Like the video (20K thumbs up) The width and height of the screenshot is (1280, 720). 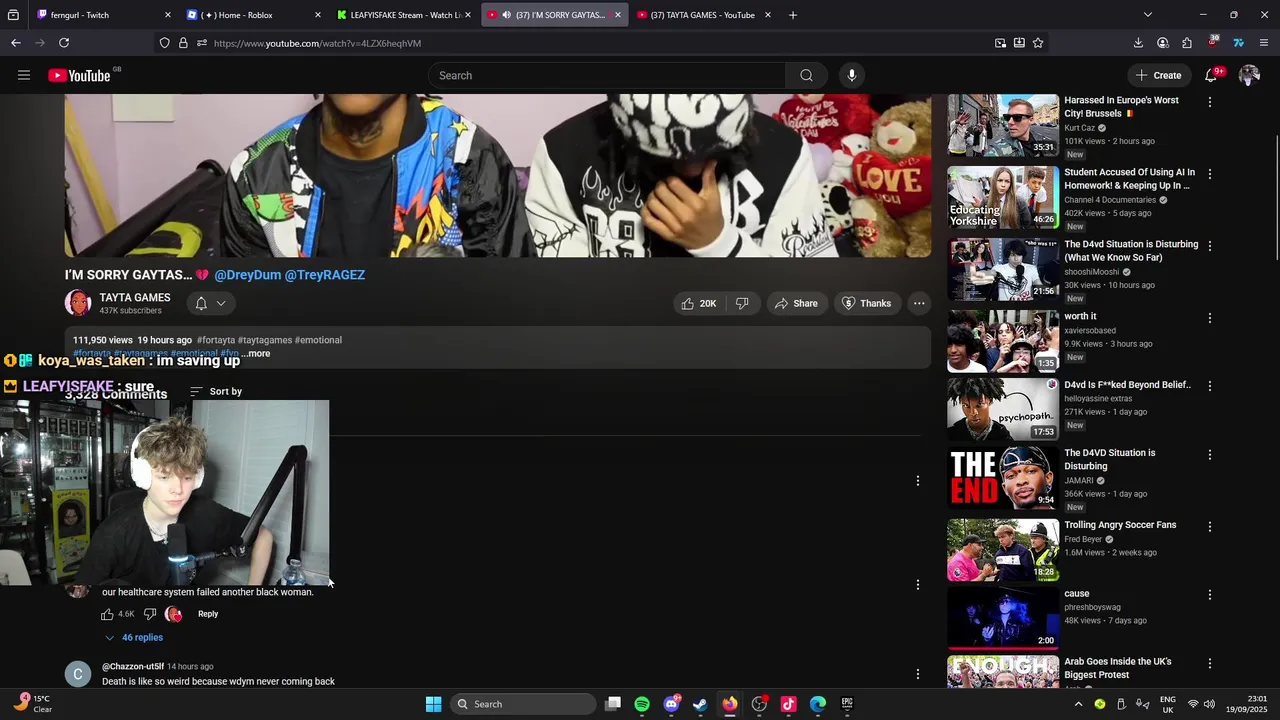pos(698,303)
